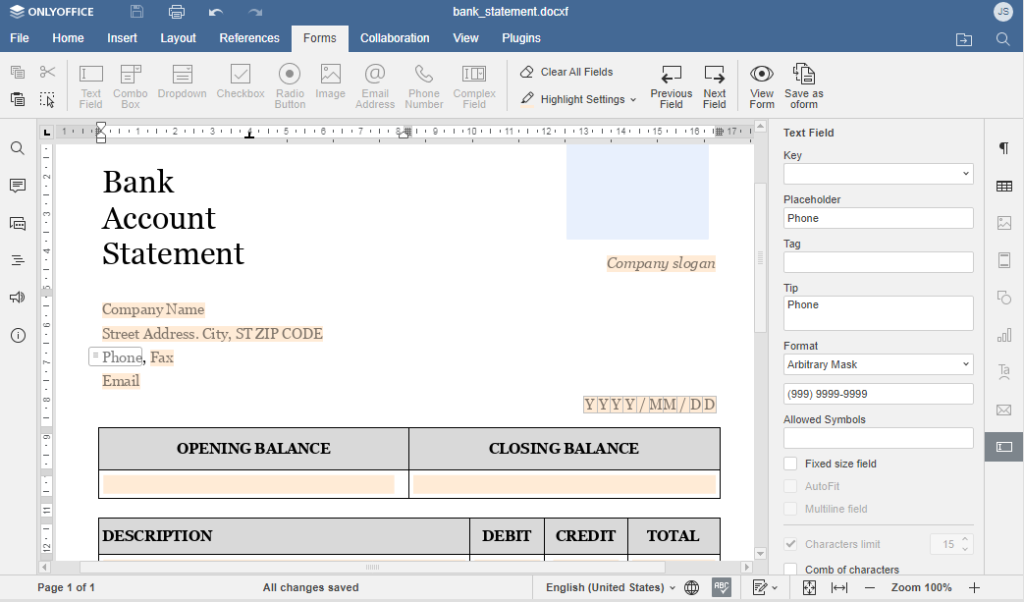Enable the Fixed size field checkbox
The height and width of the screenshot is (602, 1024).
[789, 463]
